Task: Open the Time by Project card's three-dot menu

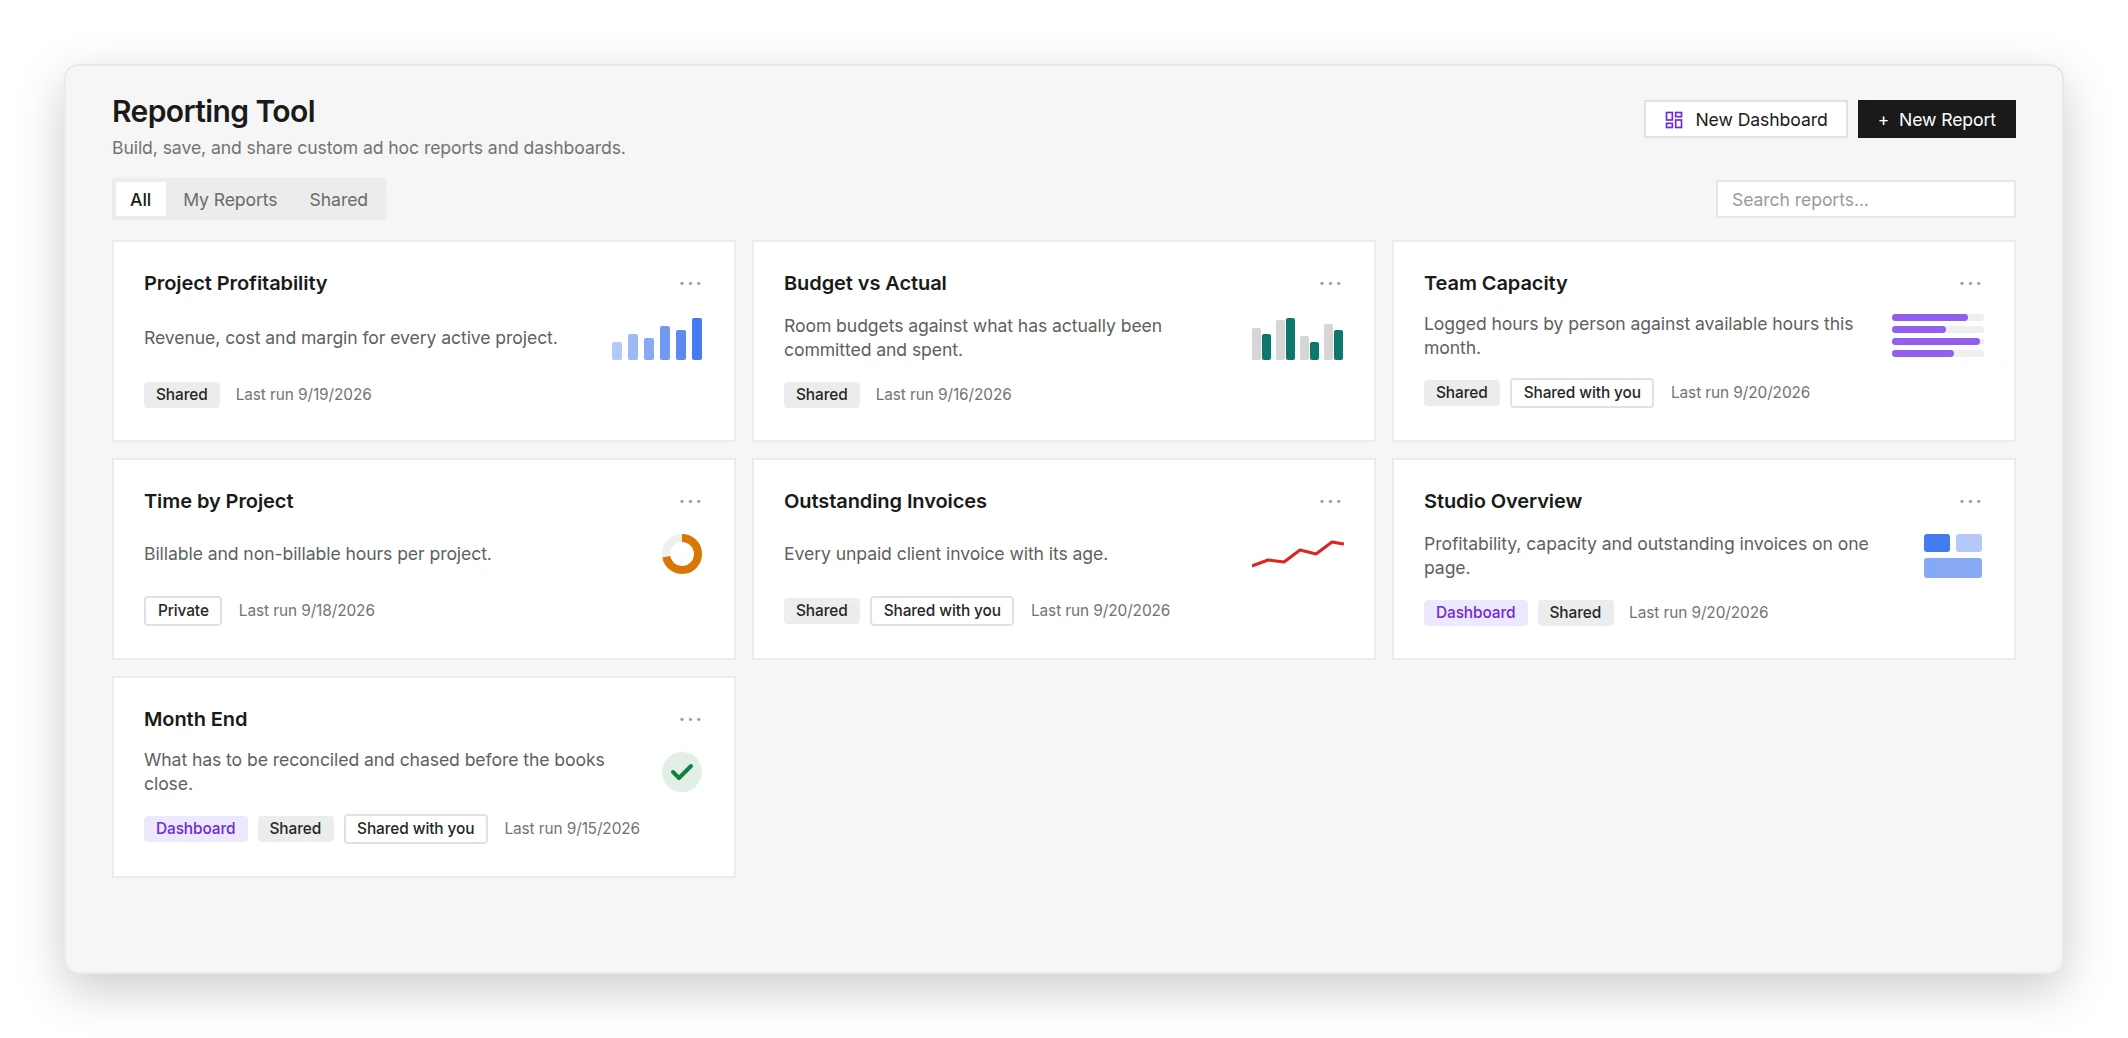Action: coord(690,502)
